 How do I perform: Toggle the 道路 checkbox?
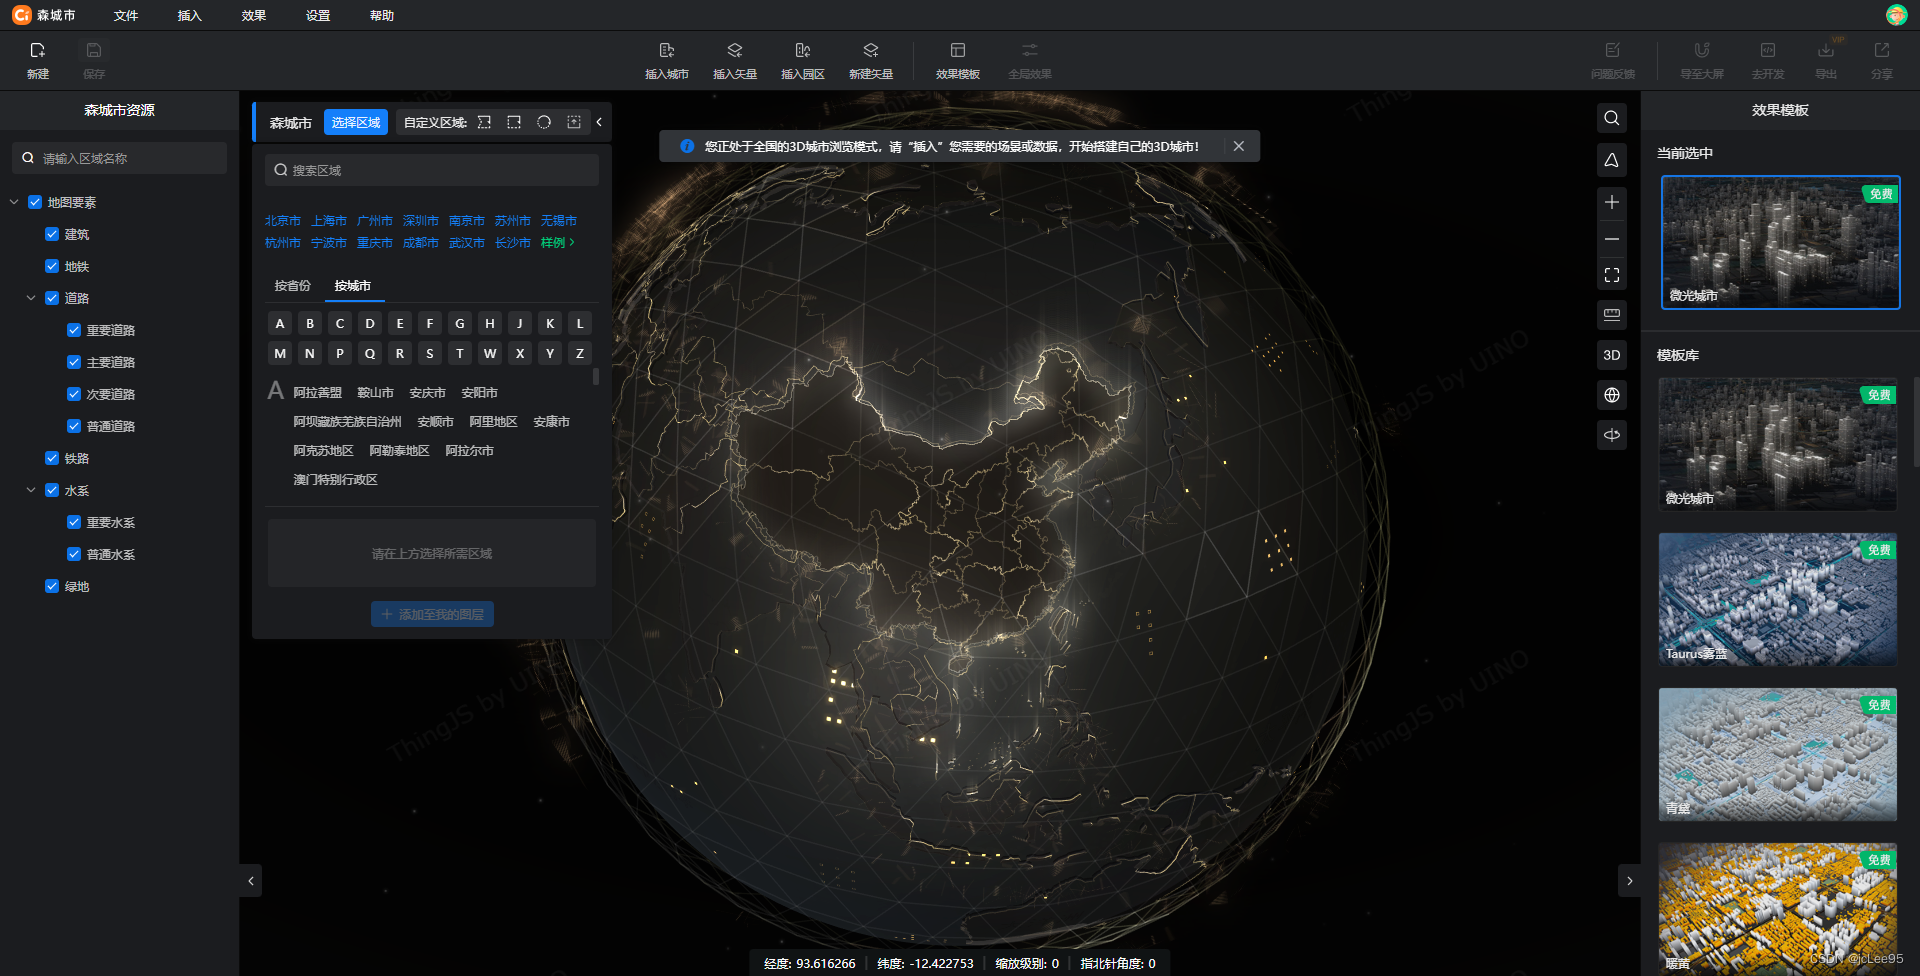click(52, 298)
